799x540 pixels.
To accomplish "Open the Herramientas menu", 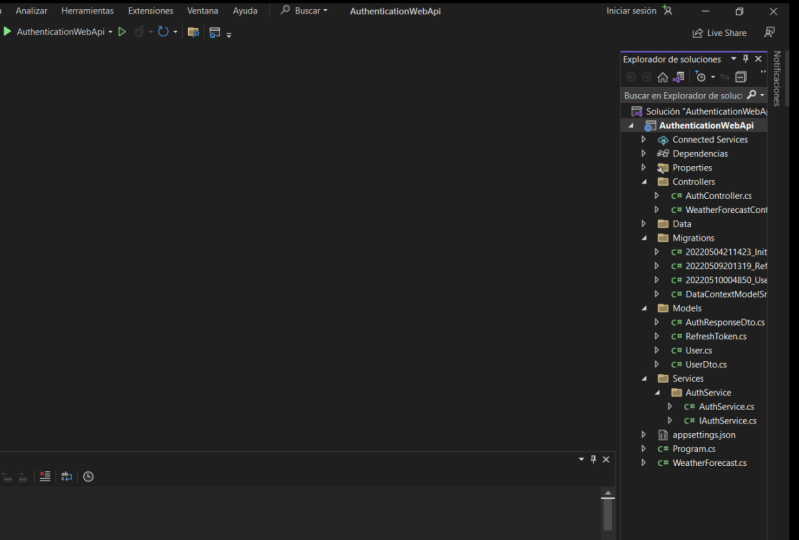I will click(88, 11).
